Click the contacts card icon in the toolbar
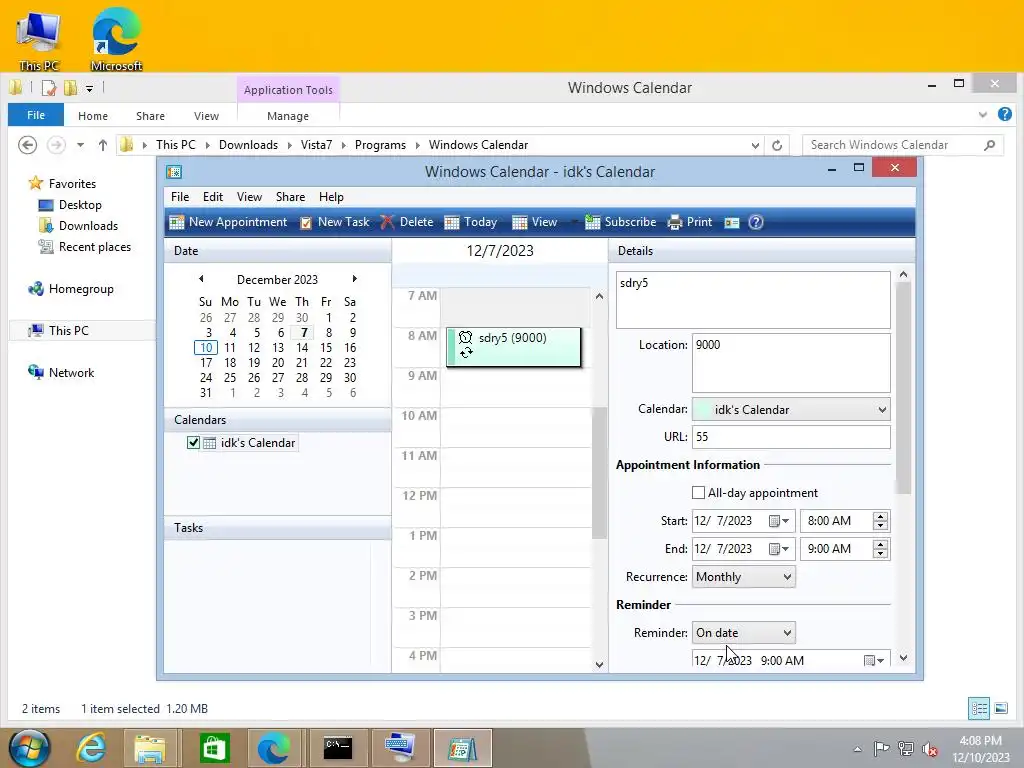Image resolution: width=1024 pixels, height=768 pixels. coord(731,223)
